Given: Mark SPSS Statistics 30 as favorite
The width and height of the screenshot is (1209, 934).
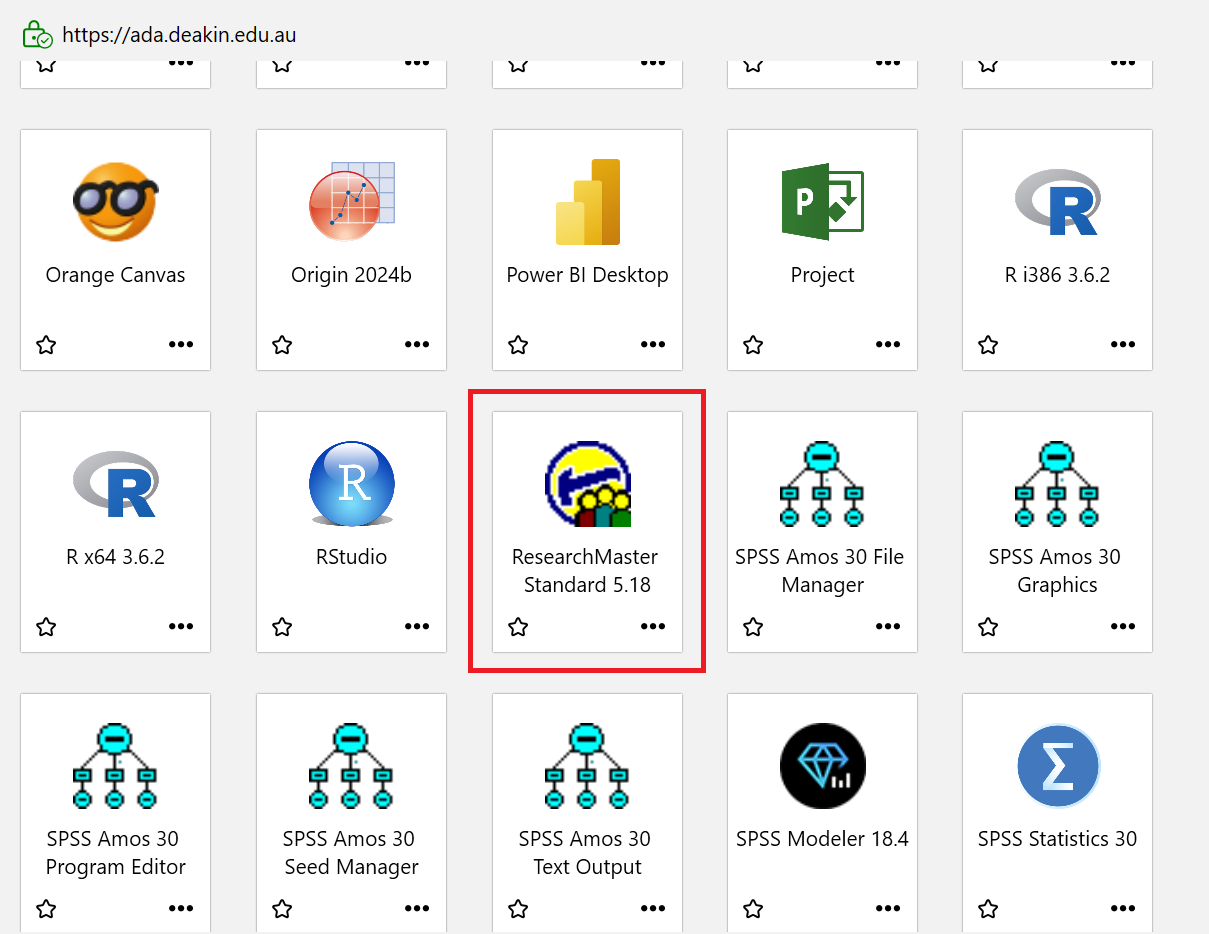Looking at the screenshot, I should 987,908.
